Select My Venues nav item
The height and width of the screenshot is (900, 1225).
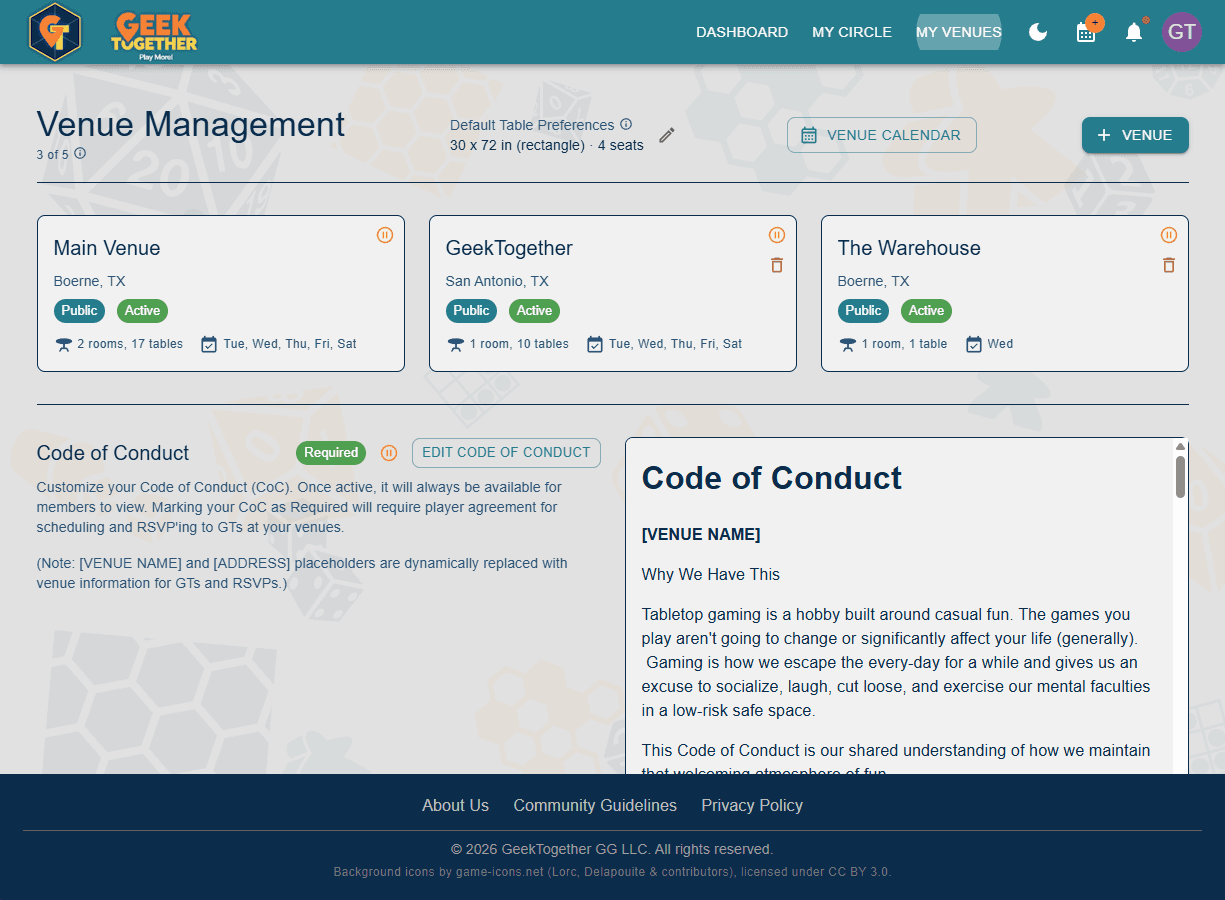[x=959, y=32]
